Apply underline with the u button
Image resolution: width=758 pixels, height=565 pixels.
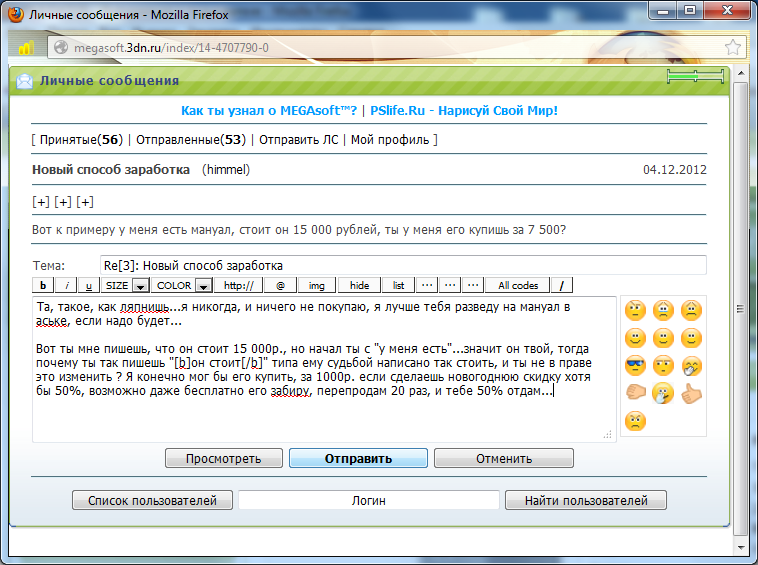[x=89, y=285]
